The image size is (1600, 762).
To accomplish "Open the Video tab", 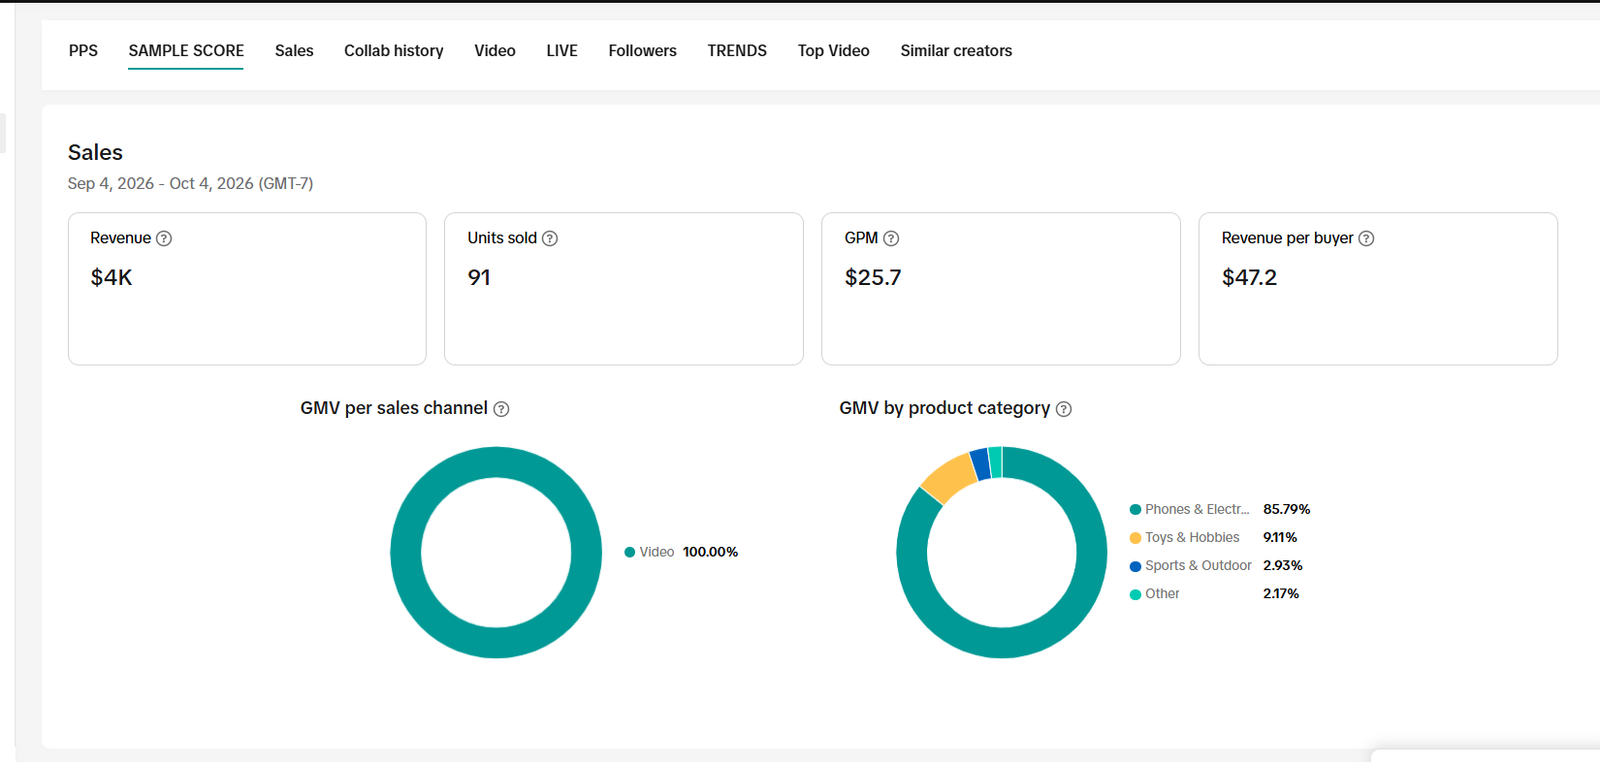I will click(495, 51).
